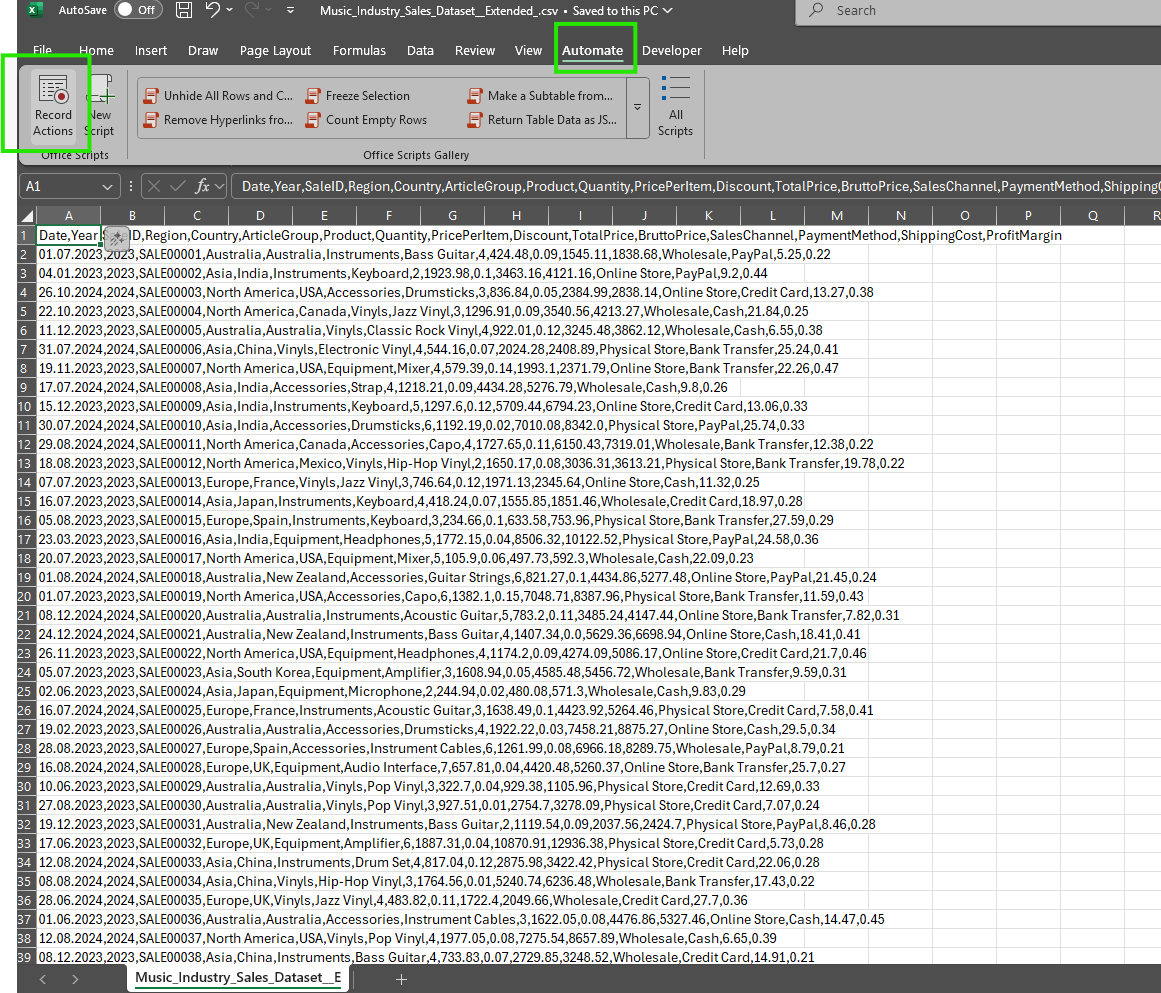Viewport: 1161px width, 993px height.
Task: Open the Help tab
Action: [x=735, y=50]
